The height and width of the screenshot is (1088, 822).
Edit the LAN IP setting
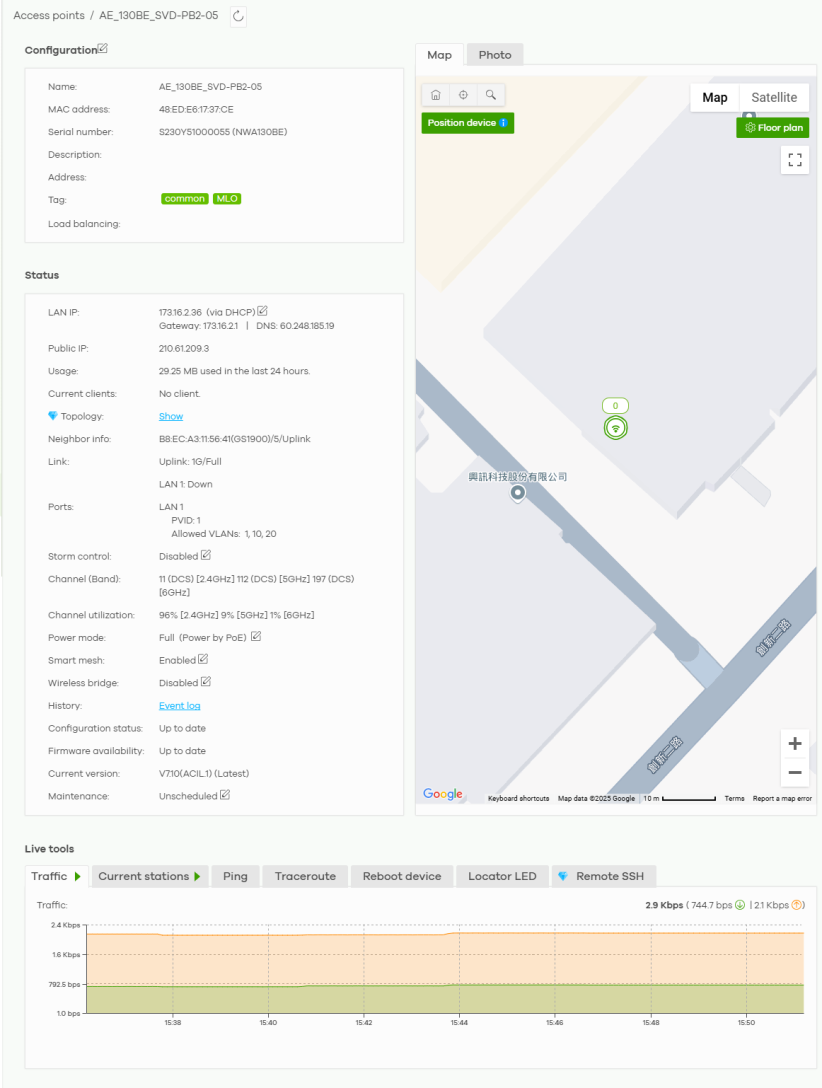[x=263, y=312]
